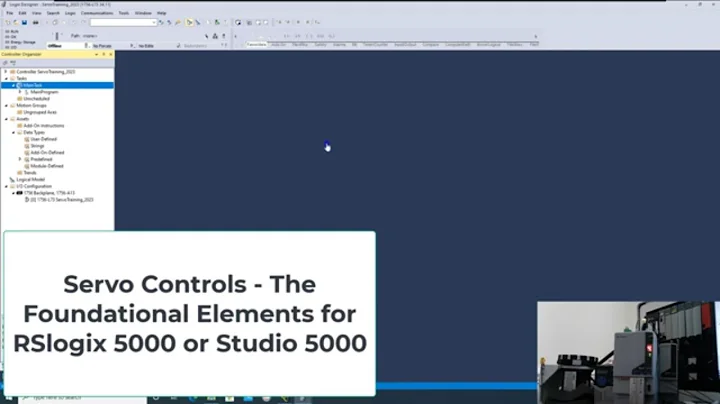Expand Controller ServoTraining_2023 node
Image resolution: width=720 pixels, height=404 pixels.
6,72
